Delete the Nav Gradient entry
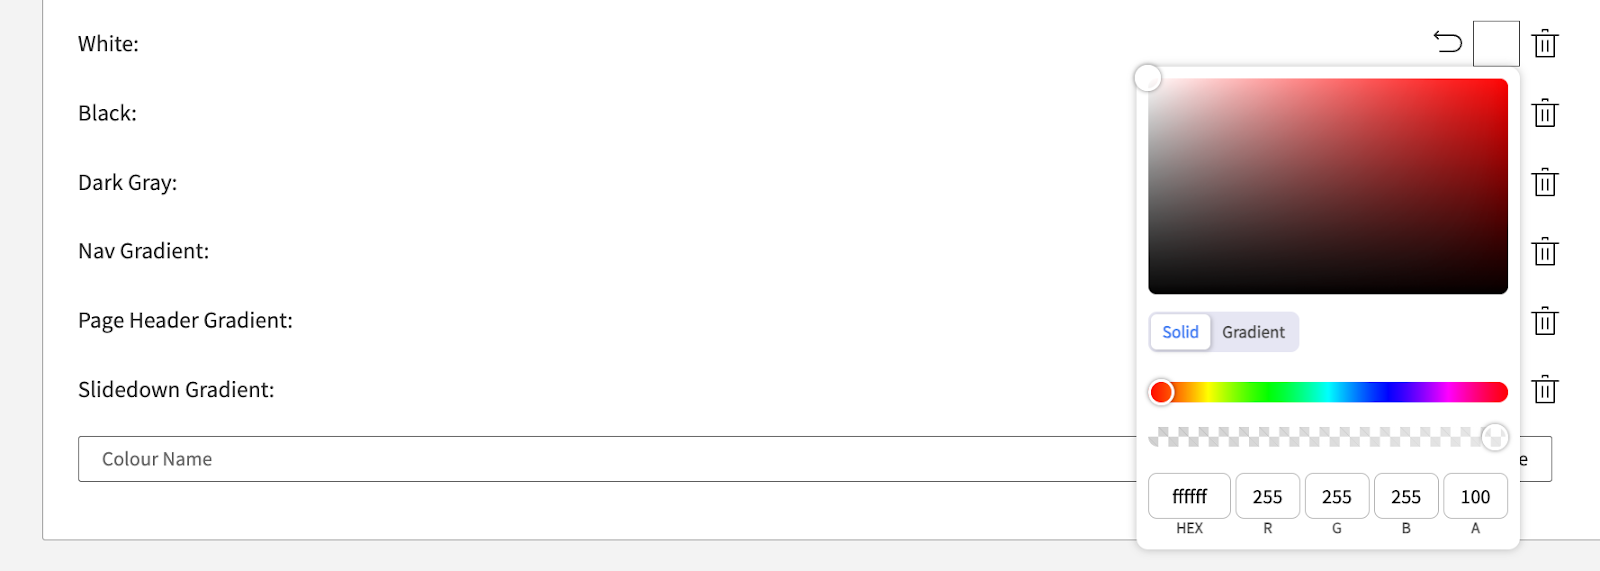The image size is (1600, 571). (x=1545, y=252)
